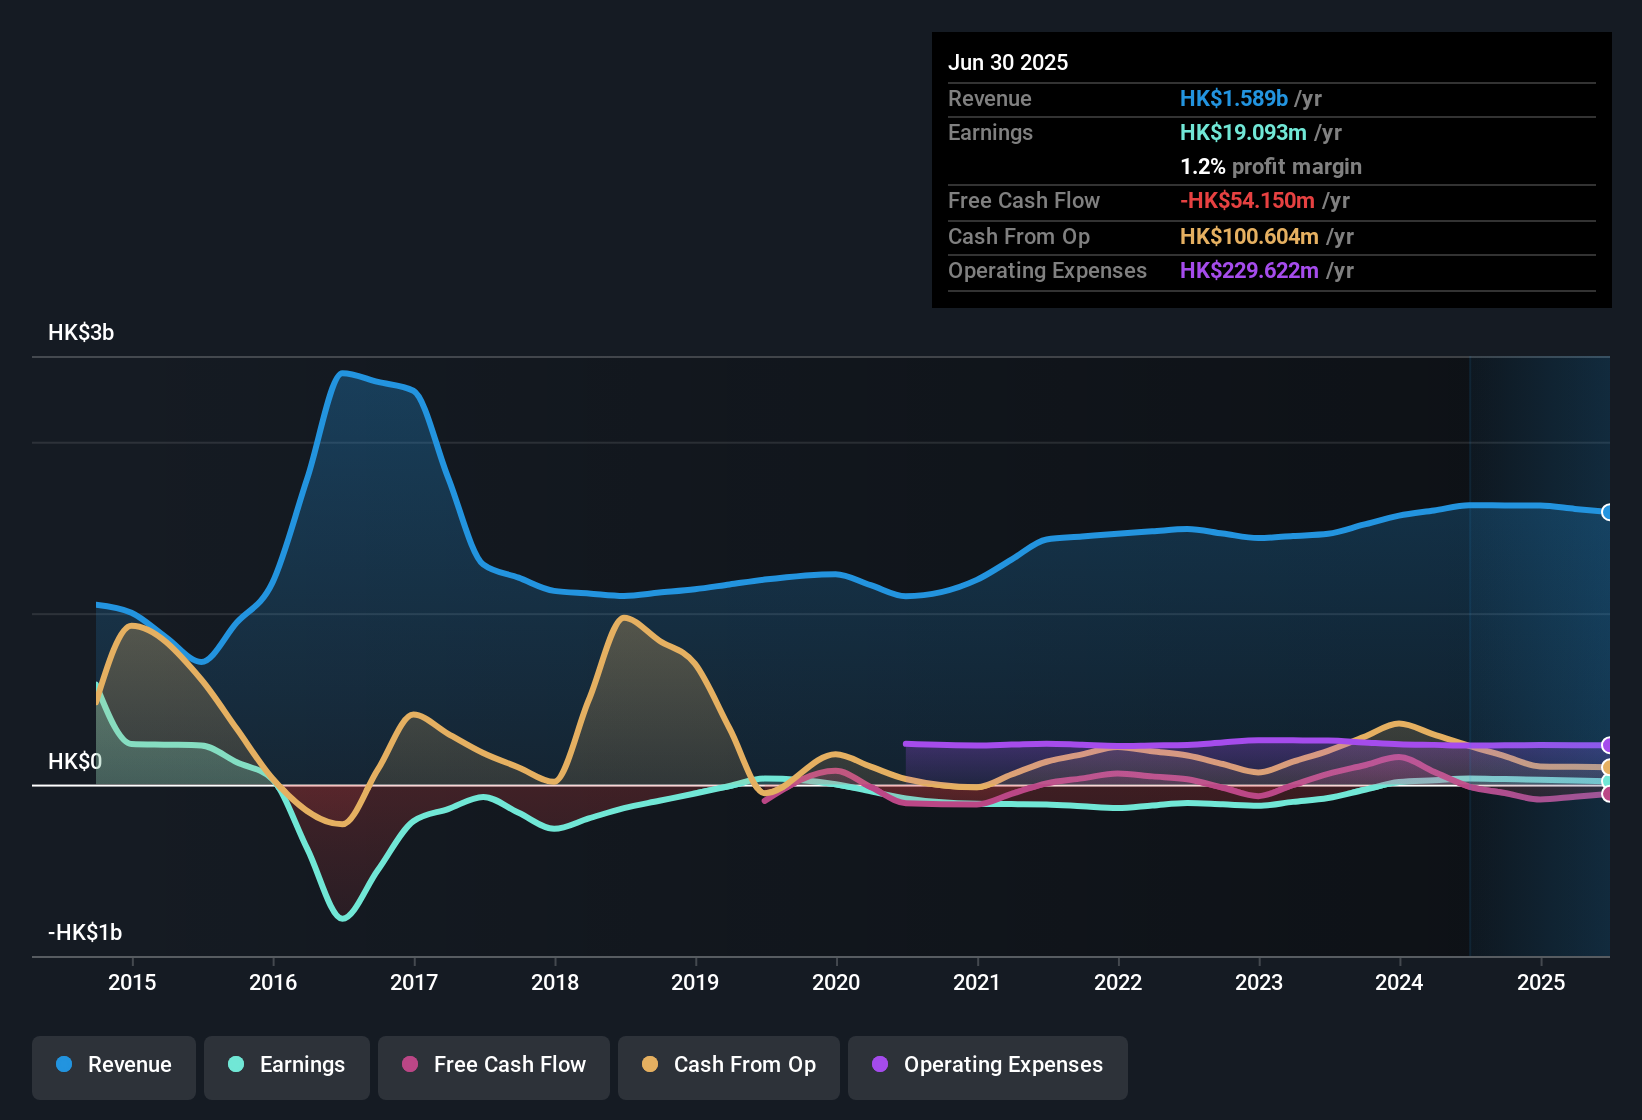Image resolution: width=1642 pixels, height=1120 pixels.
Task: Select the Operating Expenses endpoint marker
Action: pyautogui.click(x=1608, y=745)
